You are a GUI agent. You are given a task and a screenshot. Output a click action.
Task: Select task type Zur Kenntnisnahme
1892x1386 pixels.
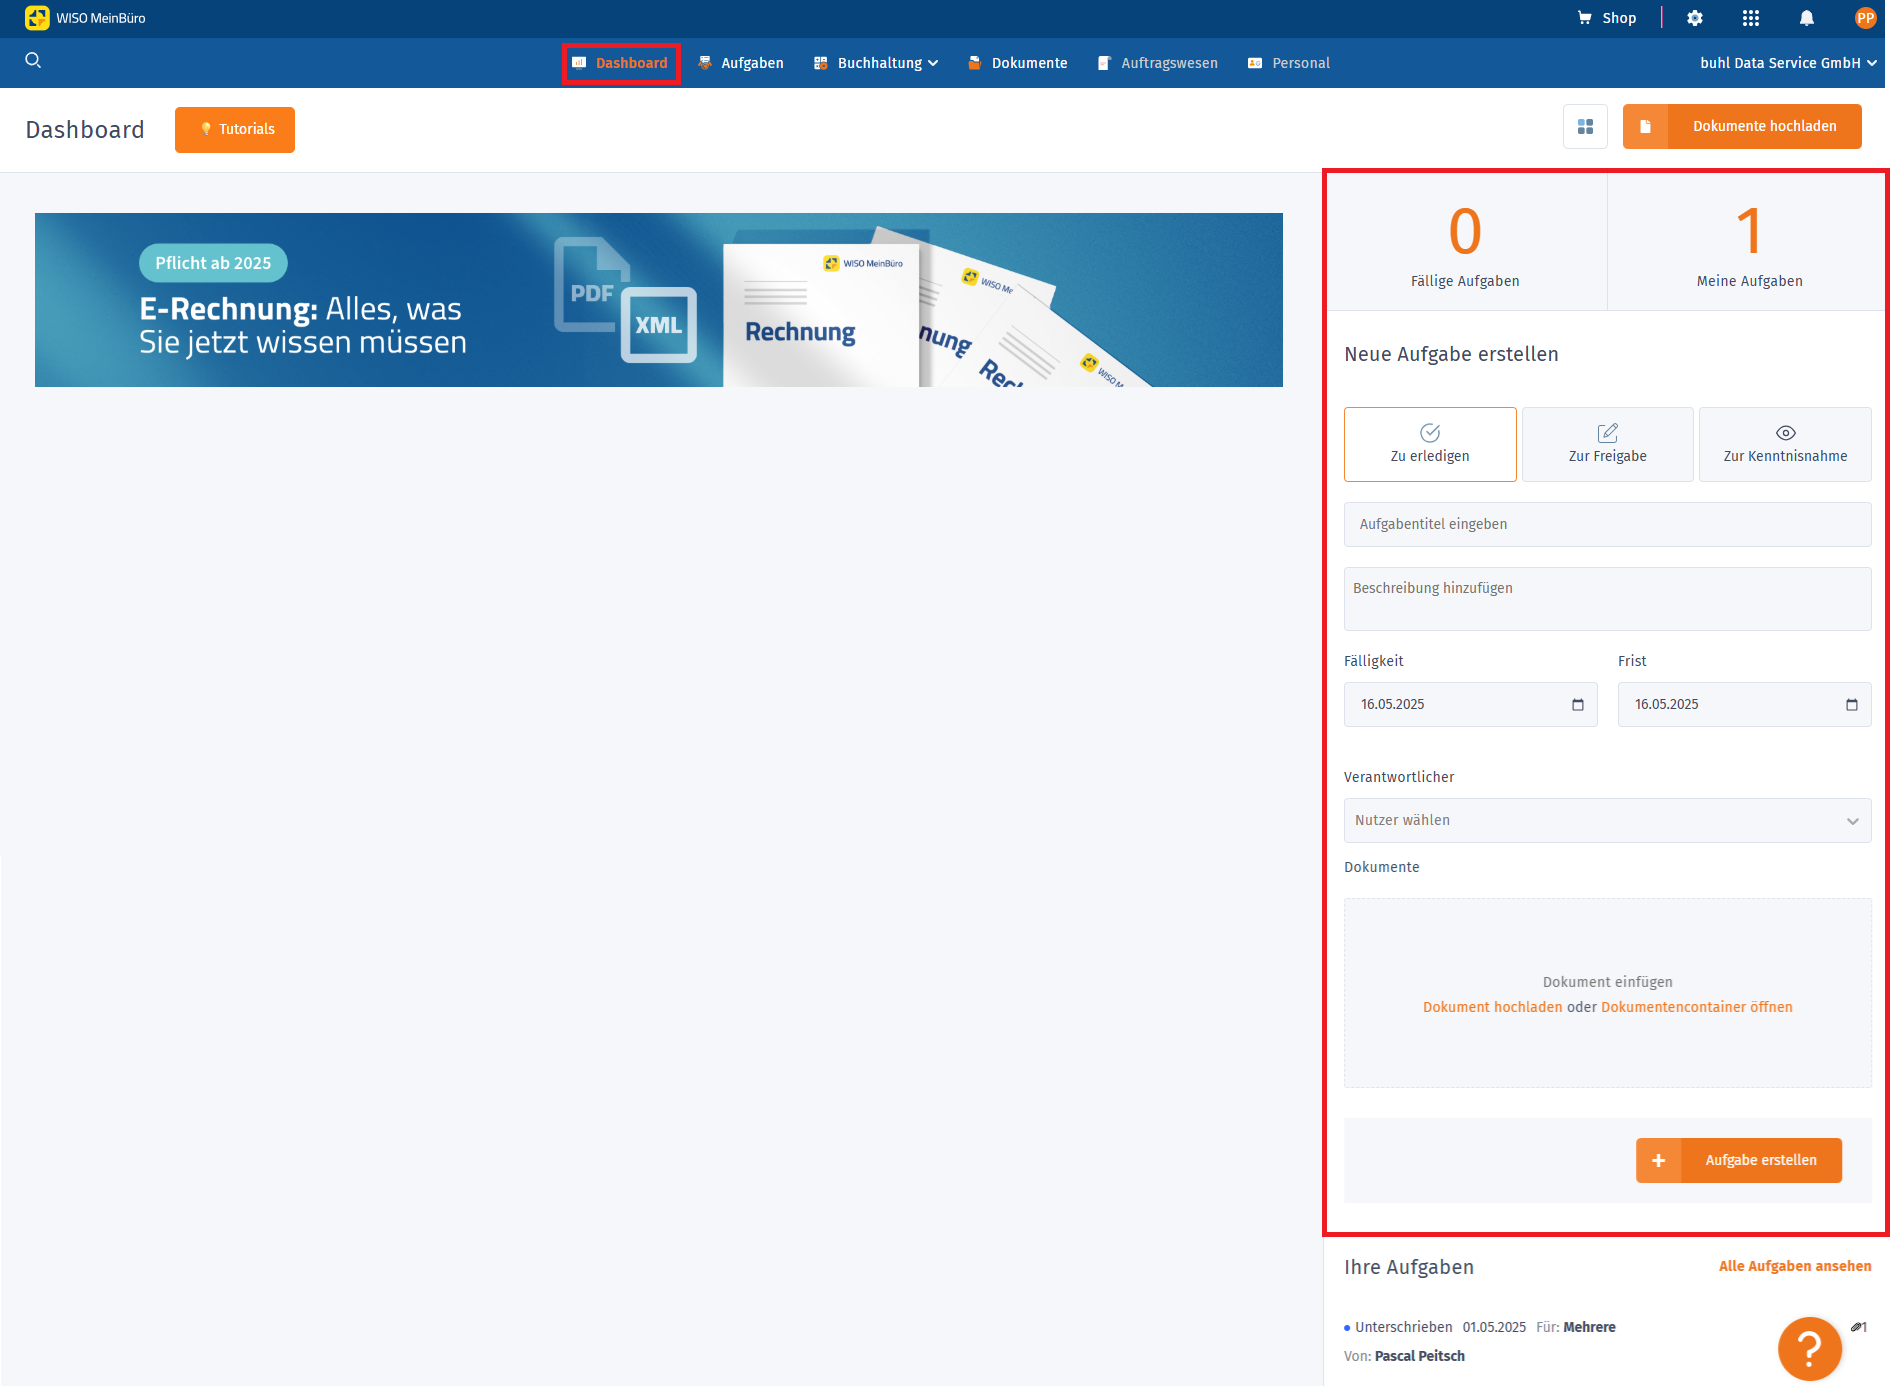[x=1785, y=444]
